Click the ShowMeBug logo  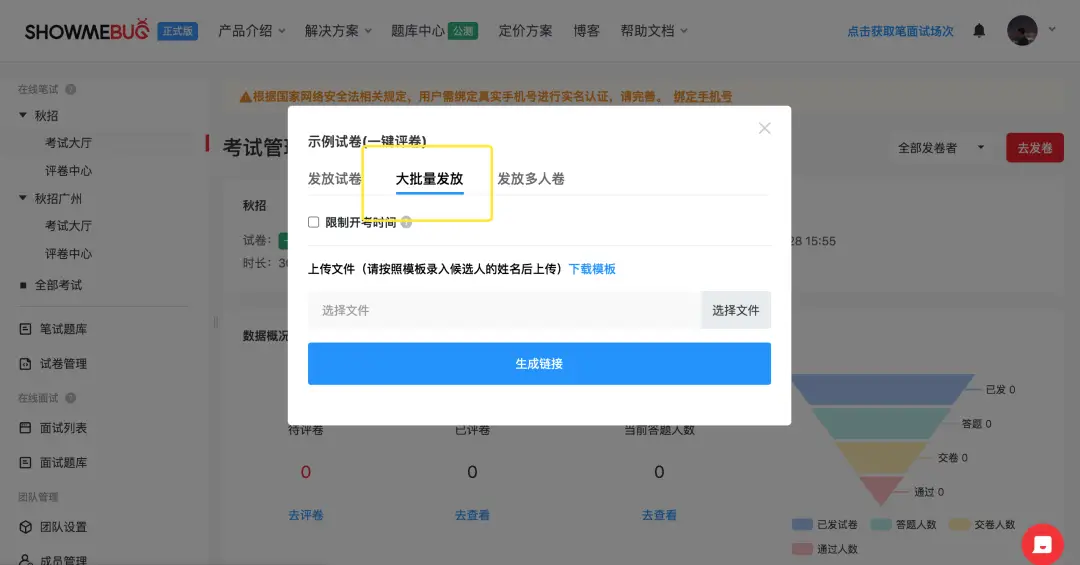(87, 30)
